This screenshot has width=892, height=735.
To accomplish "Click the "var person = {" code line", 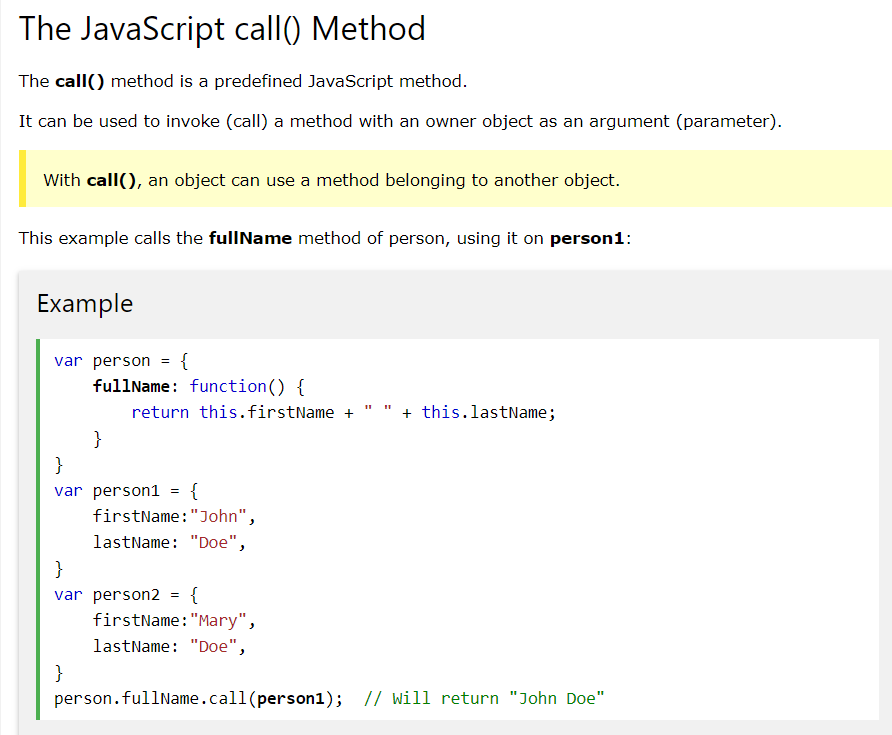I will [x=115, y=360].
